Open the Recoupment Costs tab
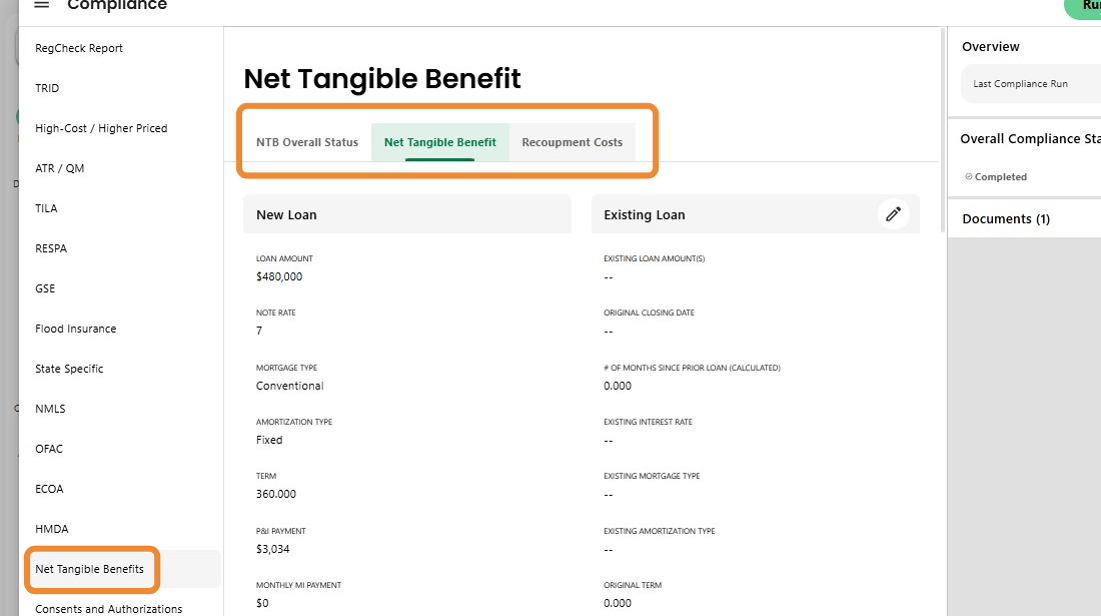Viewport: 1101px width, 616px height. point(572,142)
